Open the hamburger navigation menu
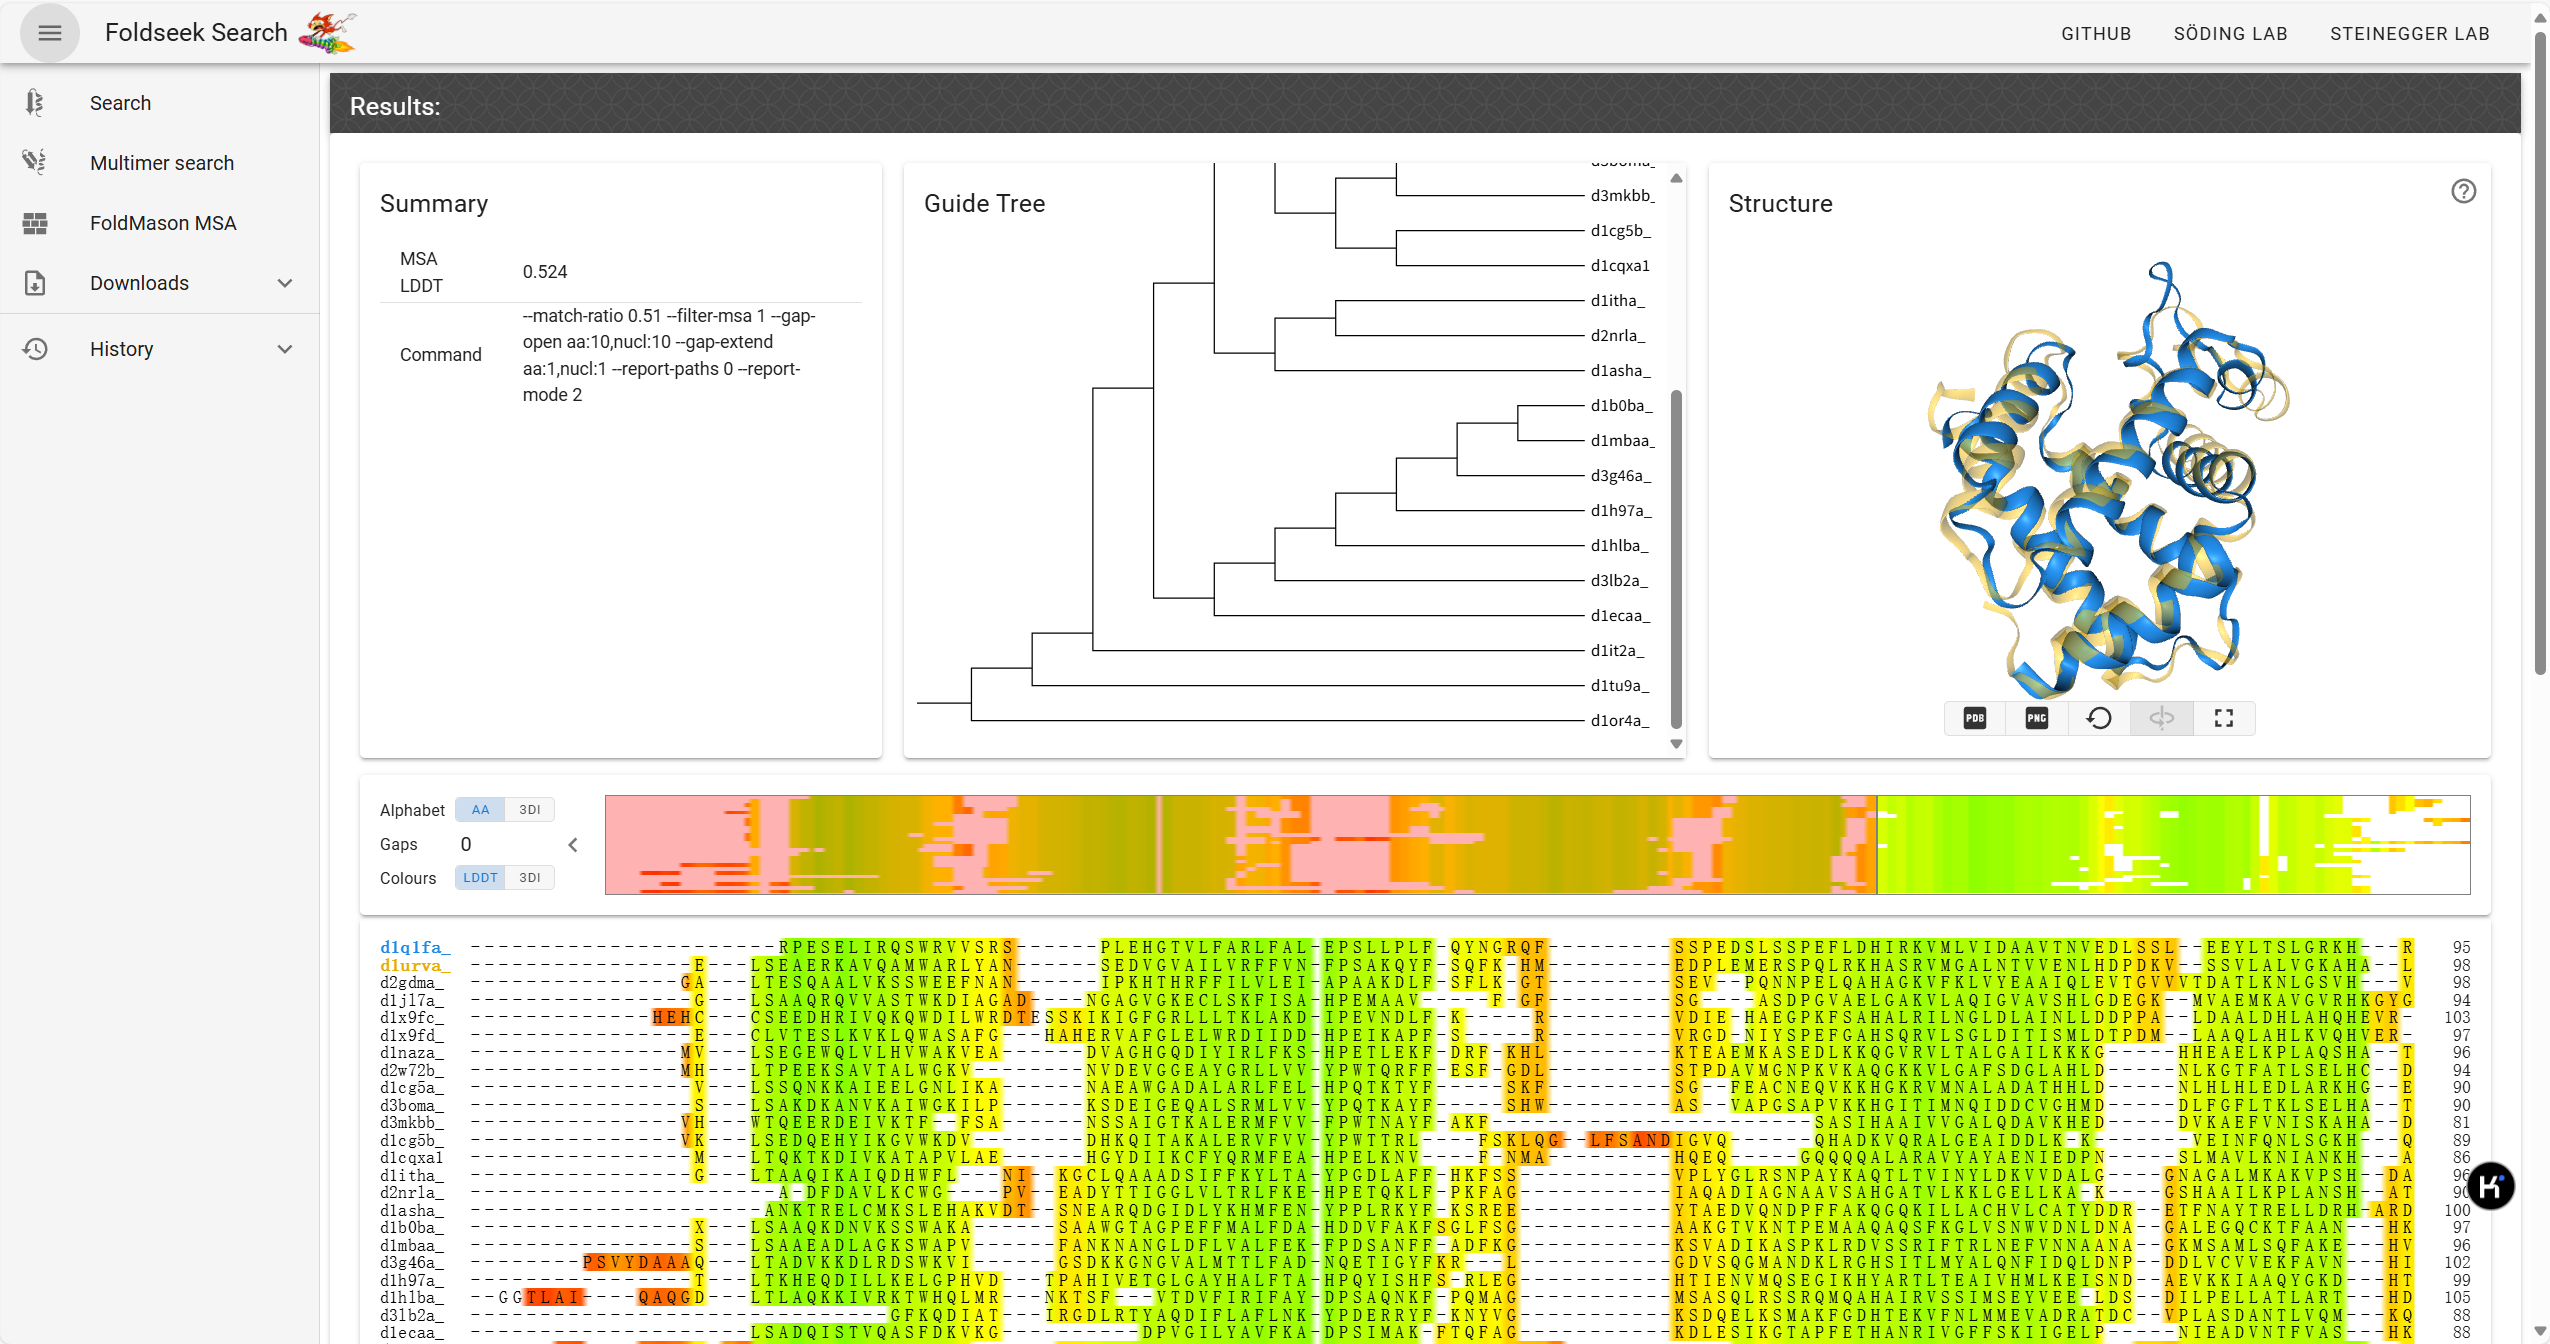The height and width of the screenshot is (1344, 2550). (x=49, y=33)
